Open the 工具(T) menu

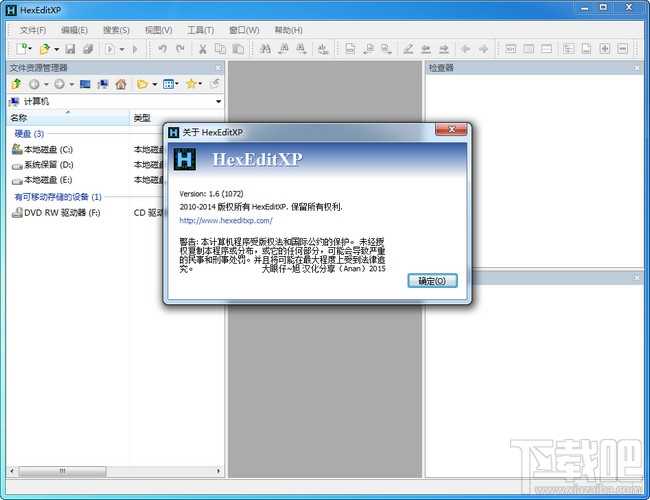point(201,30)
